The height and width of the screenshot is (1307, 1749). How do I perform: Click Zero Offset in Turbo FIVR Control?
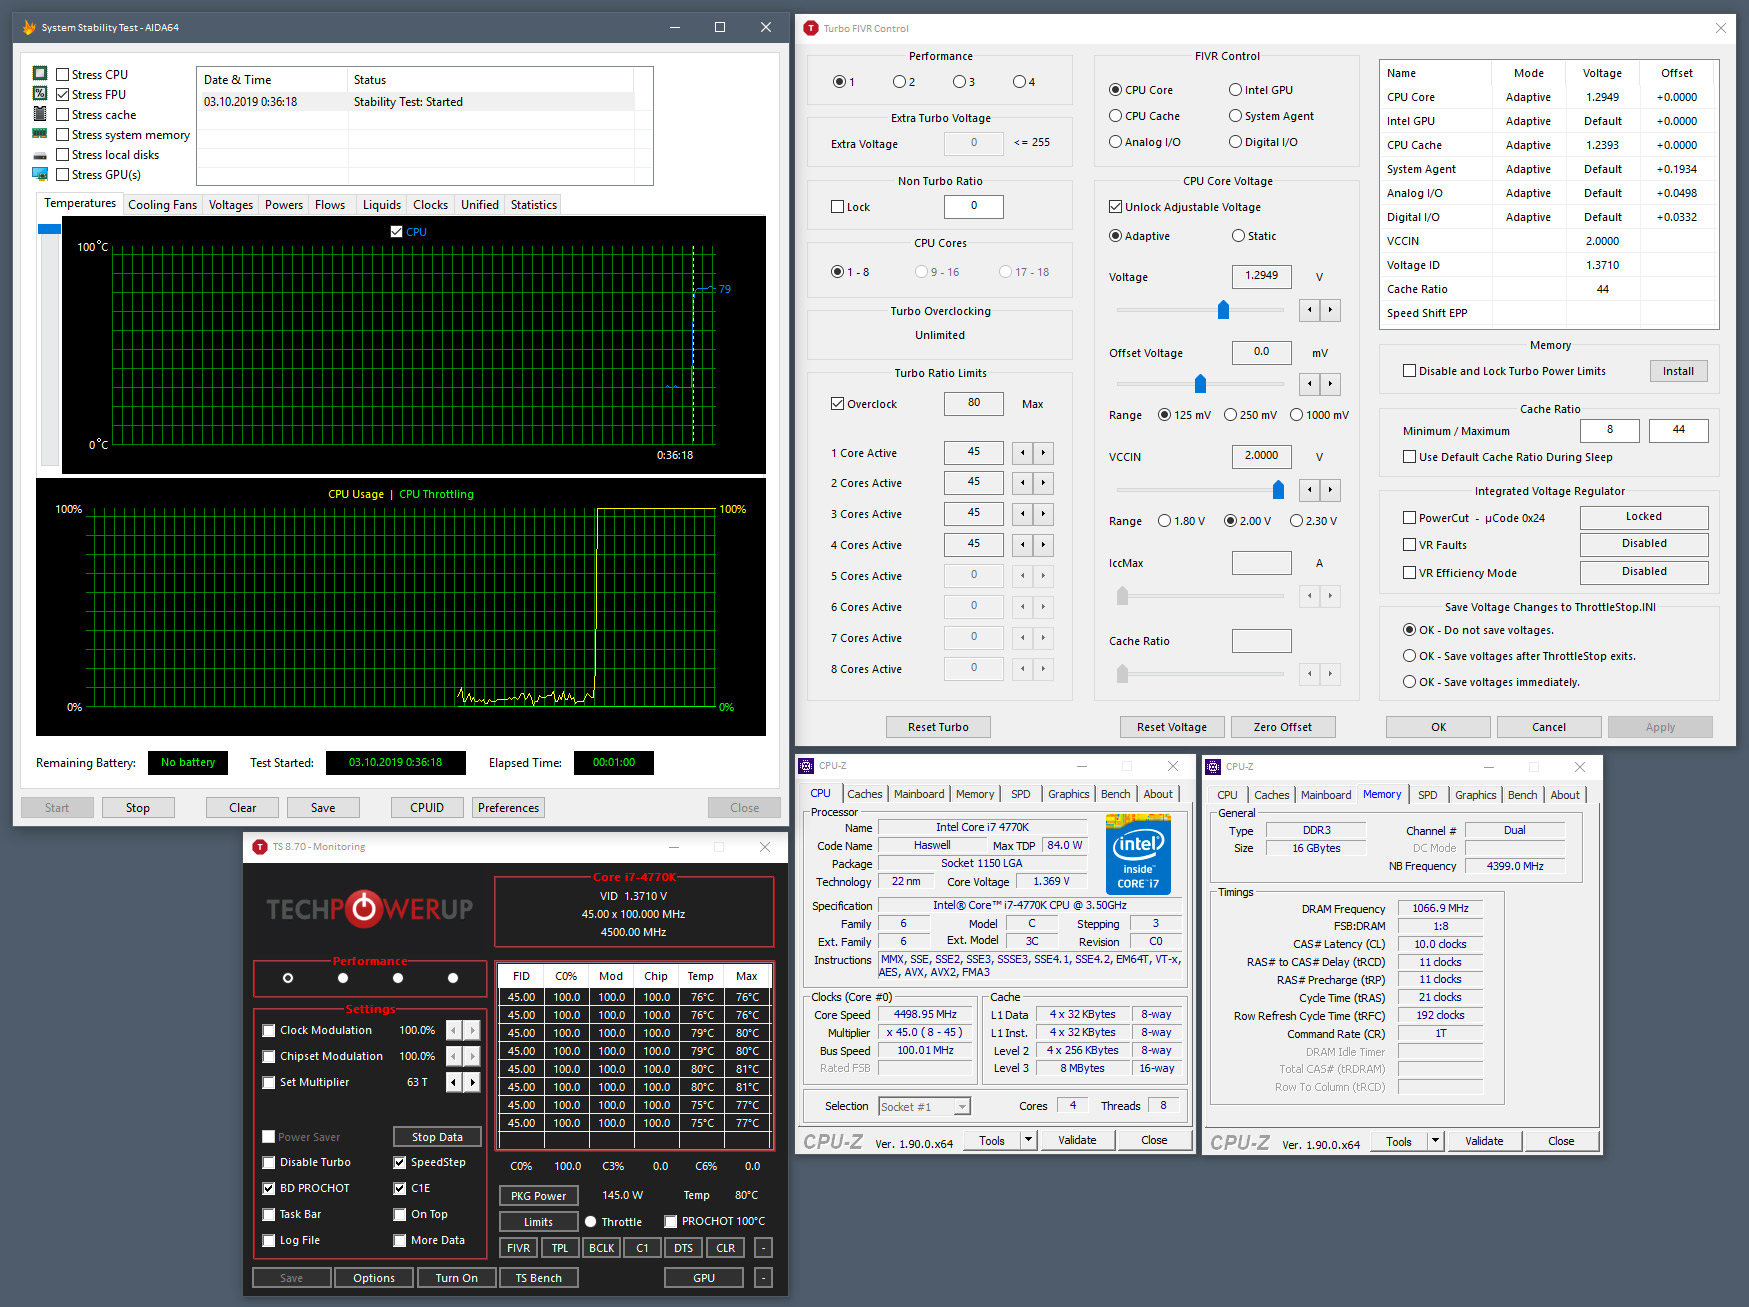(x=1282, y=727)
